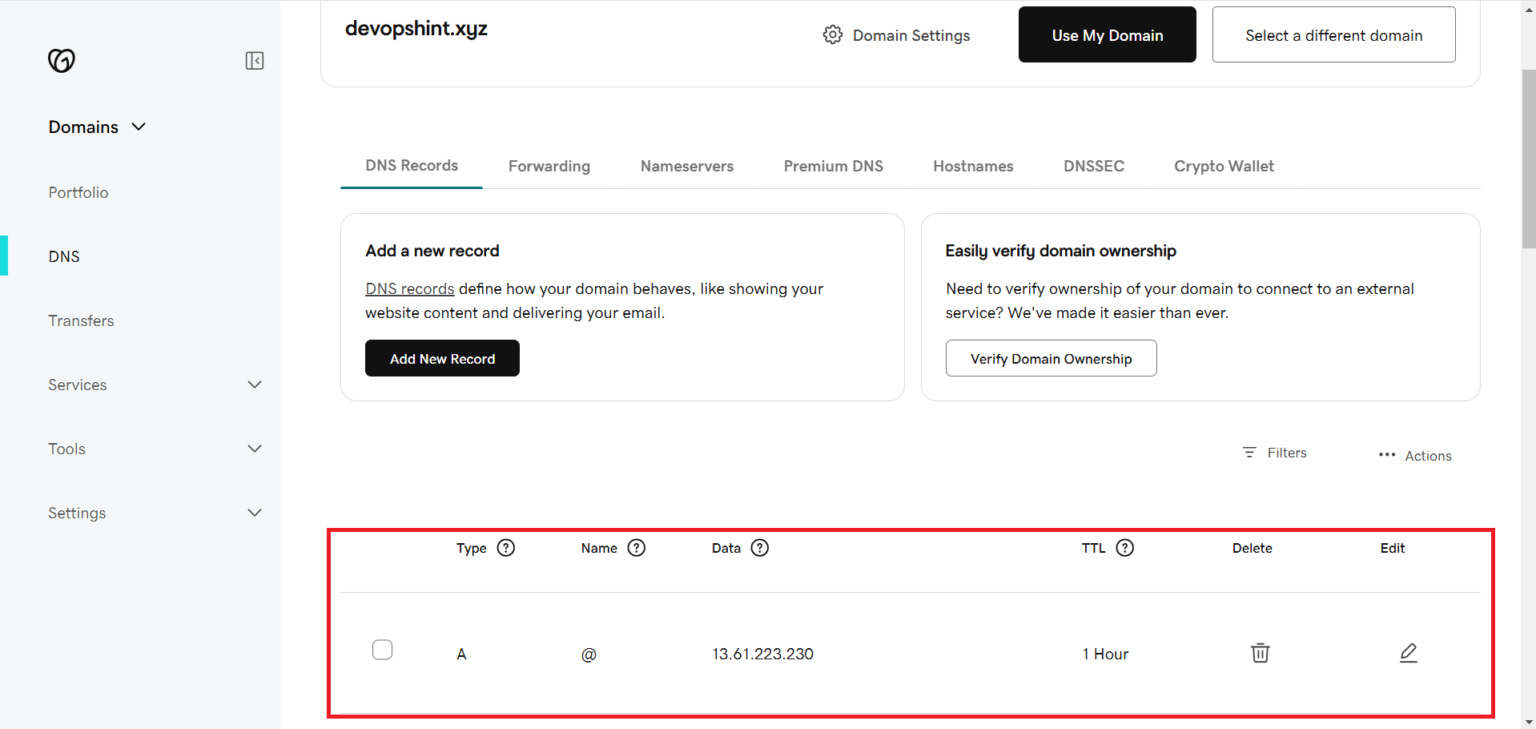Delete the A record using the trash icon
This screenshot has height=729, width=1536.
1259,652
